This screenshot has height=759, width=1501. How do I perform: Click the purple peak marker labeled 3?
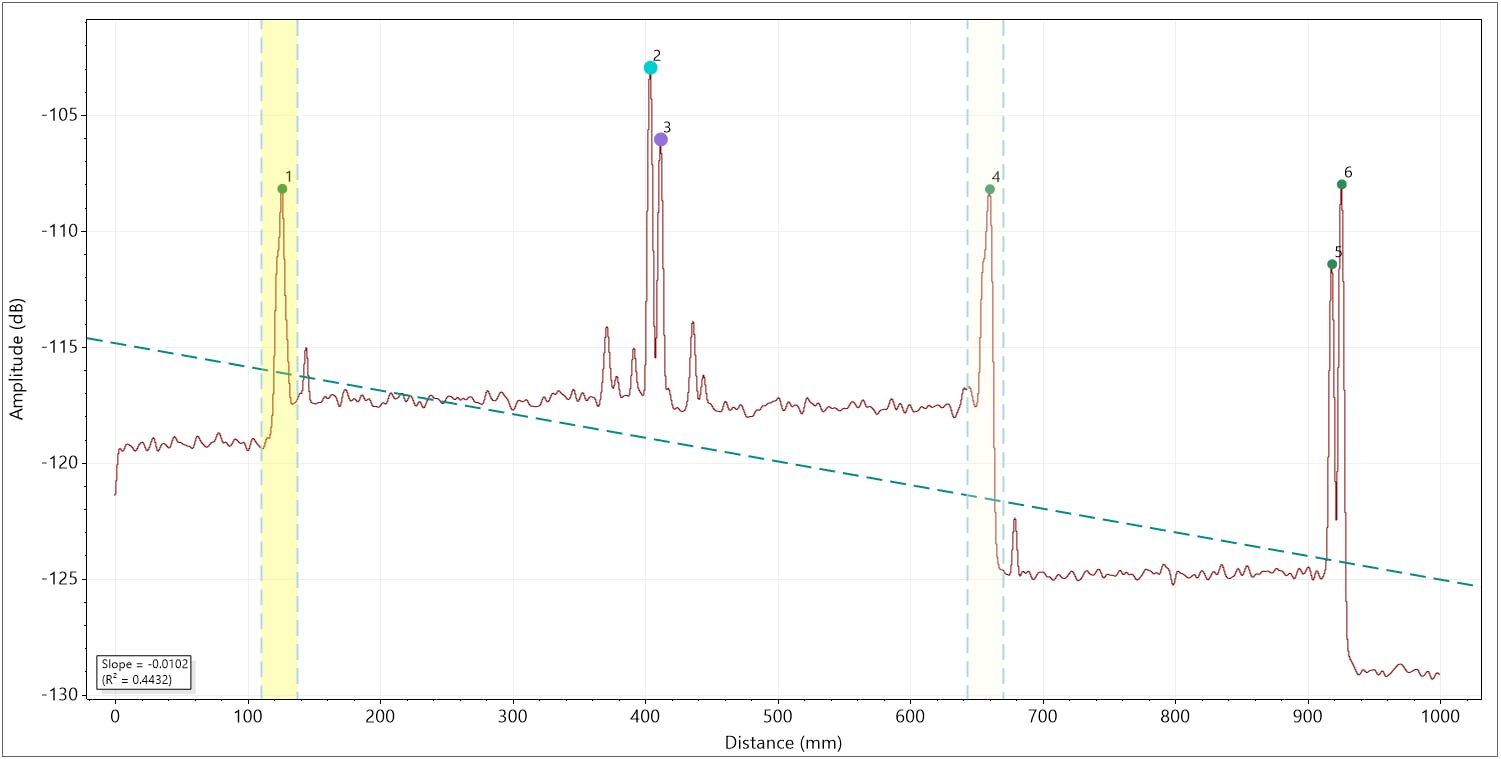click(x=660, y=139)
